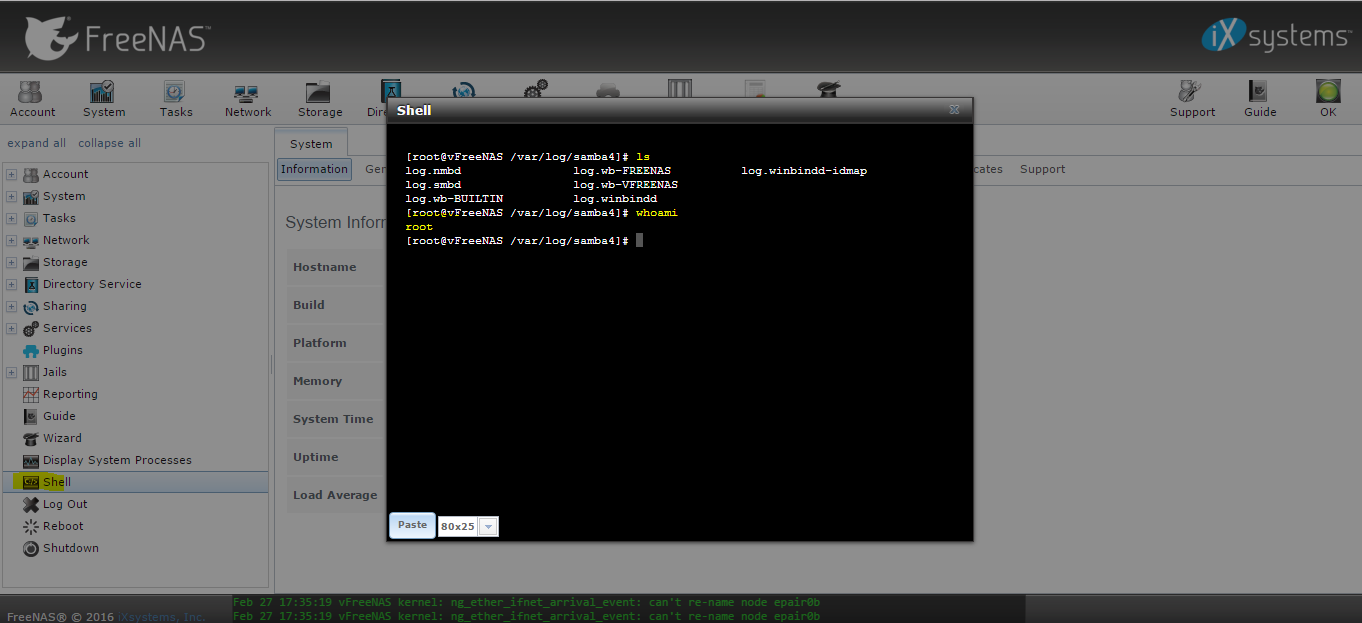Open the Support sub-tab
This screenshot has width=1362, height=623.
1042,169
